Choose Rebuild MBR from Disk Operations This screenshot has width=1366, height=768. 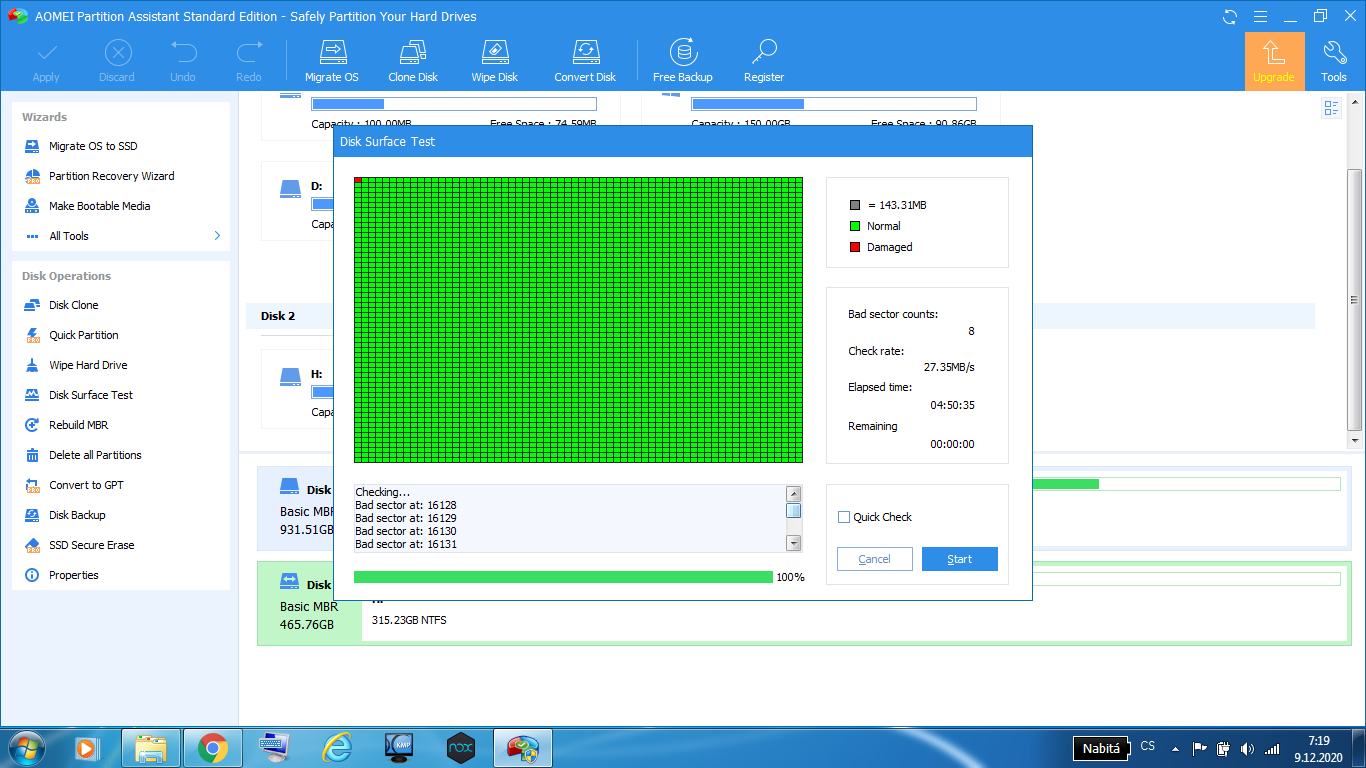pos(78,425)
